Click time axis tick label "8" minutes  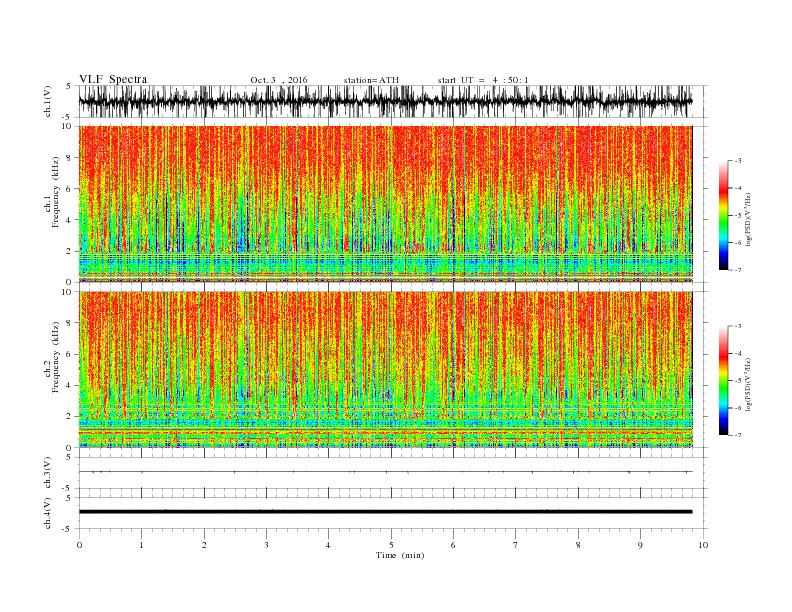tap(578, 545)
